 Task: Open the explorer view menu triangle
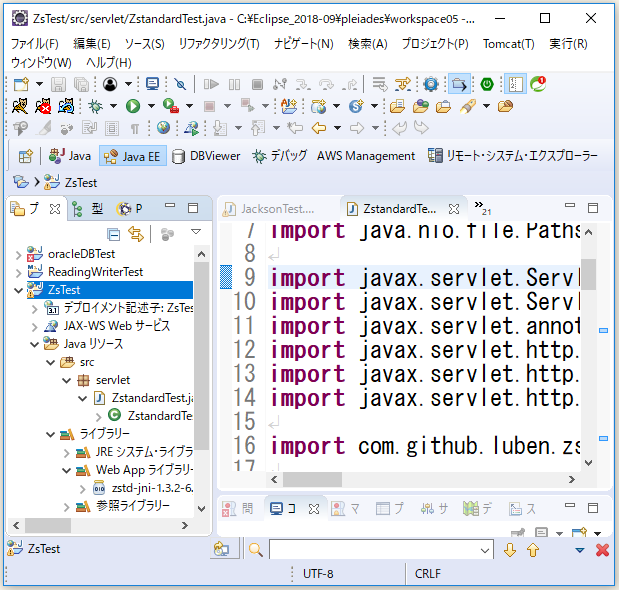196,232
